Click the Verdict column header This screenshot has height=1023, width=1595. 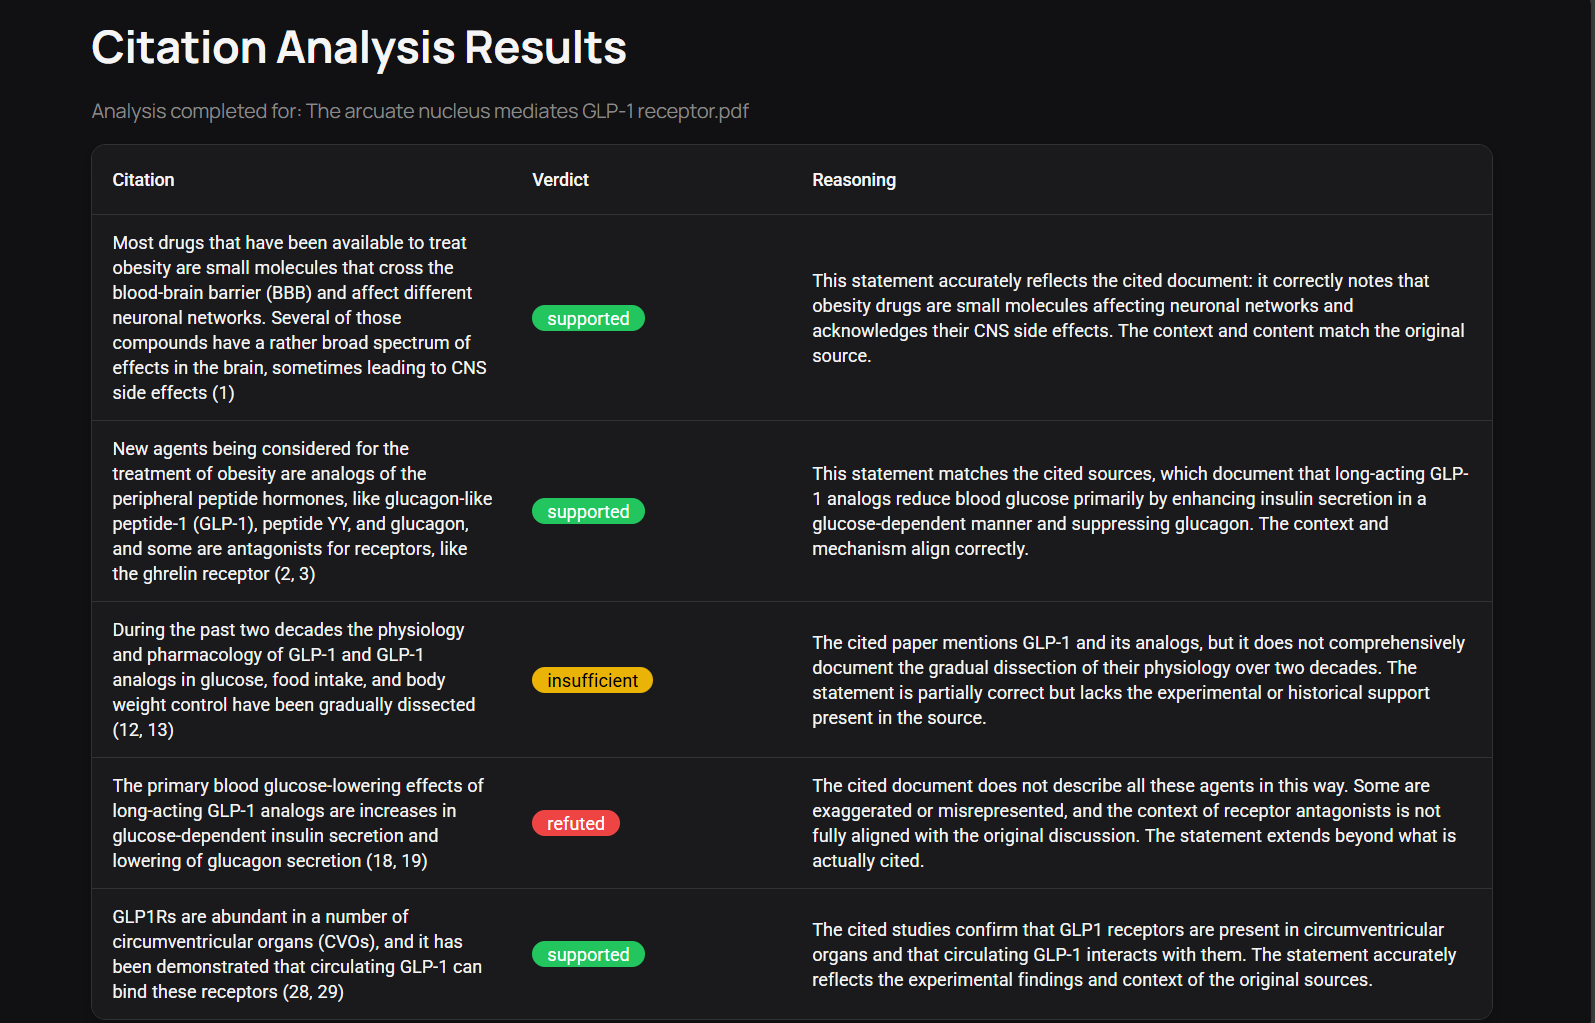tap(560, 180)
